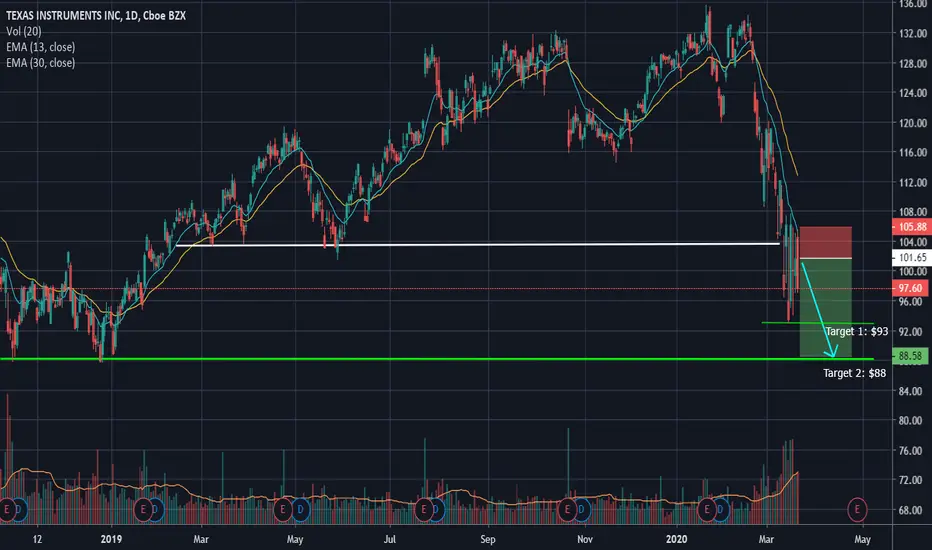This screenshot has width=932, height=550.
Task: Select the Vol (20) indicator legend
Action: tap(24, 32)
